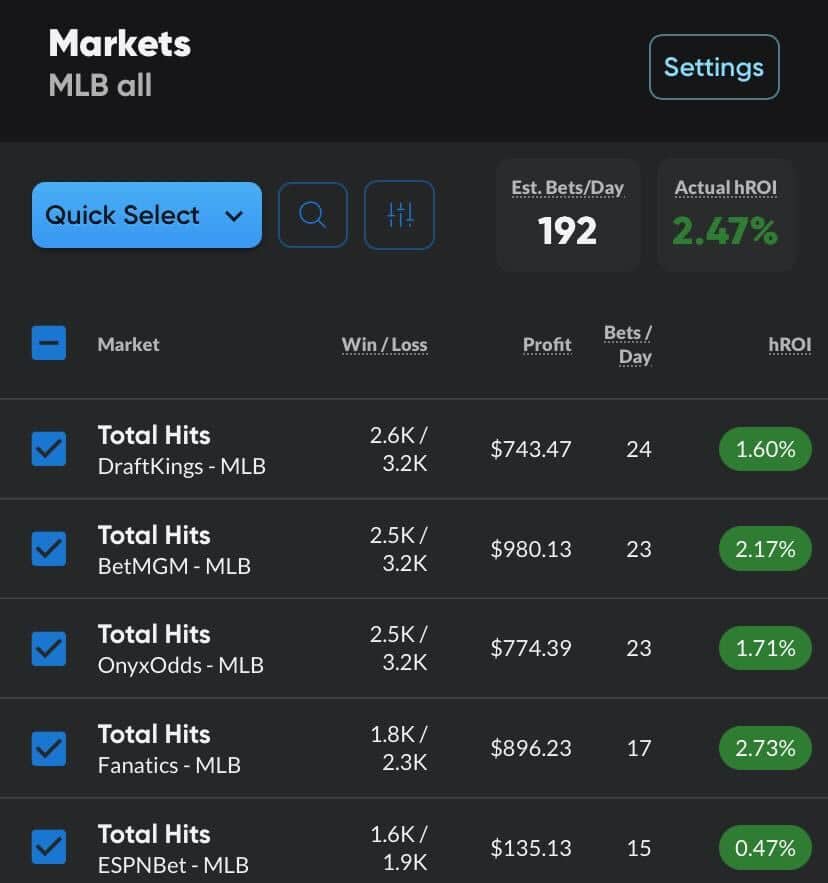Select the 2.73% hROI badge for Fanatics
Image resolution: width=828 pixels, height=883 pixels.
[765, 748]
